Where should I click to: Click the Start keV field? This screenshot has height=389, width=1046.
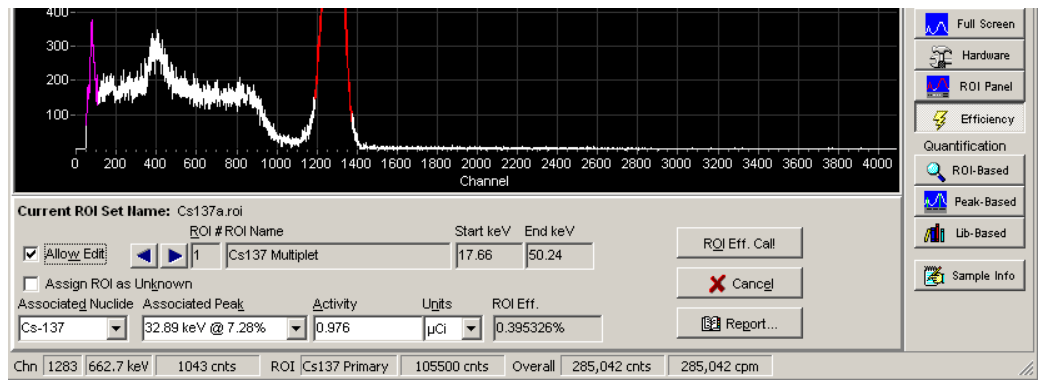489,256
